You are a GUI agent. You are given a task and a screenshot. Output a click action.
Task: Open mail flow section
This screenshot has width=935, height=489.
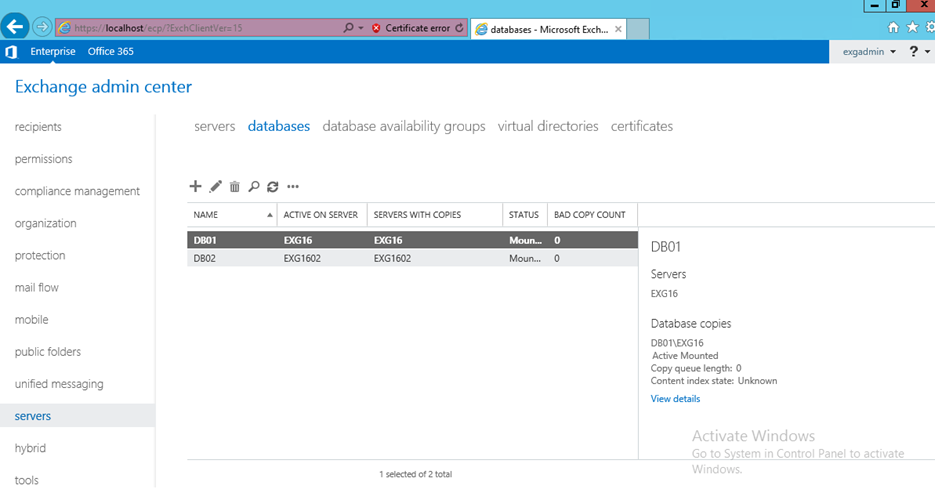[36, 287]
